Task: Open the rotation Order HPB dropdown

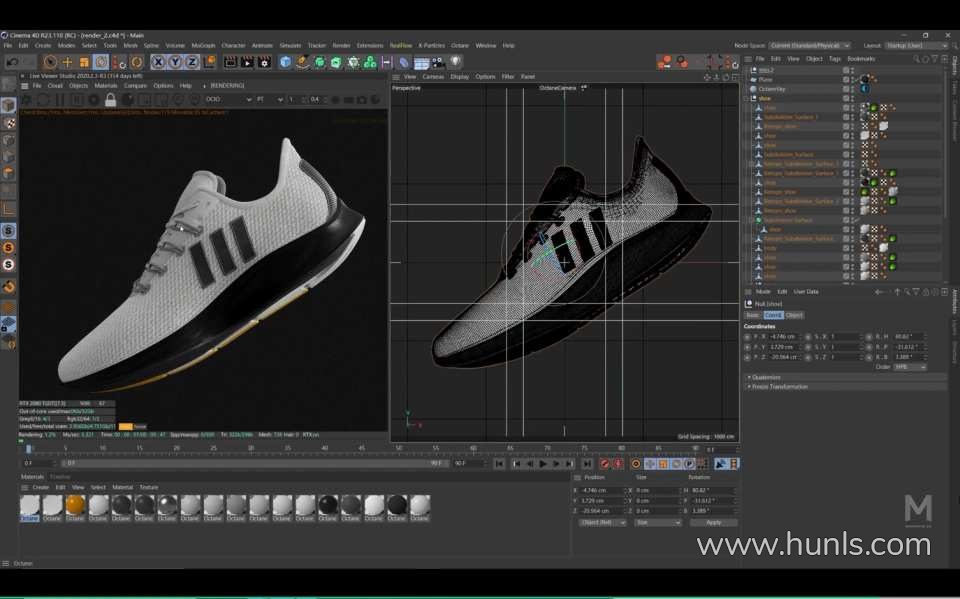Action: tap(908, 367)
